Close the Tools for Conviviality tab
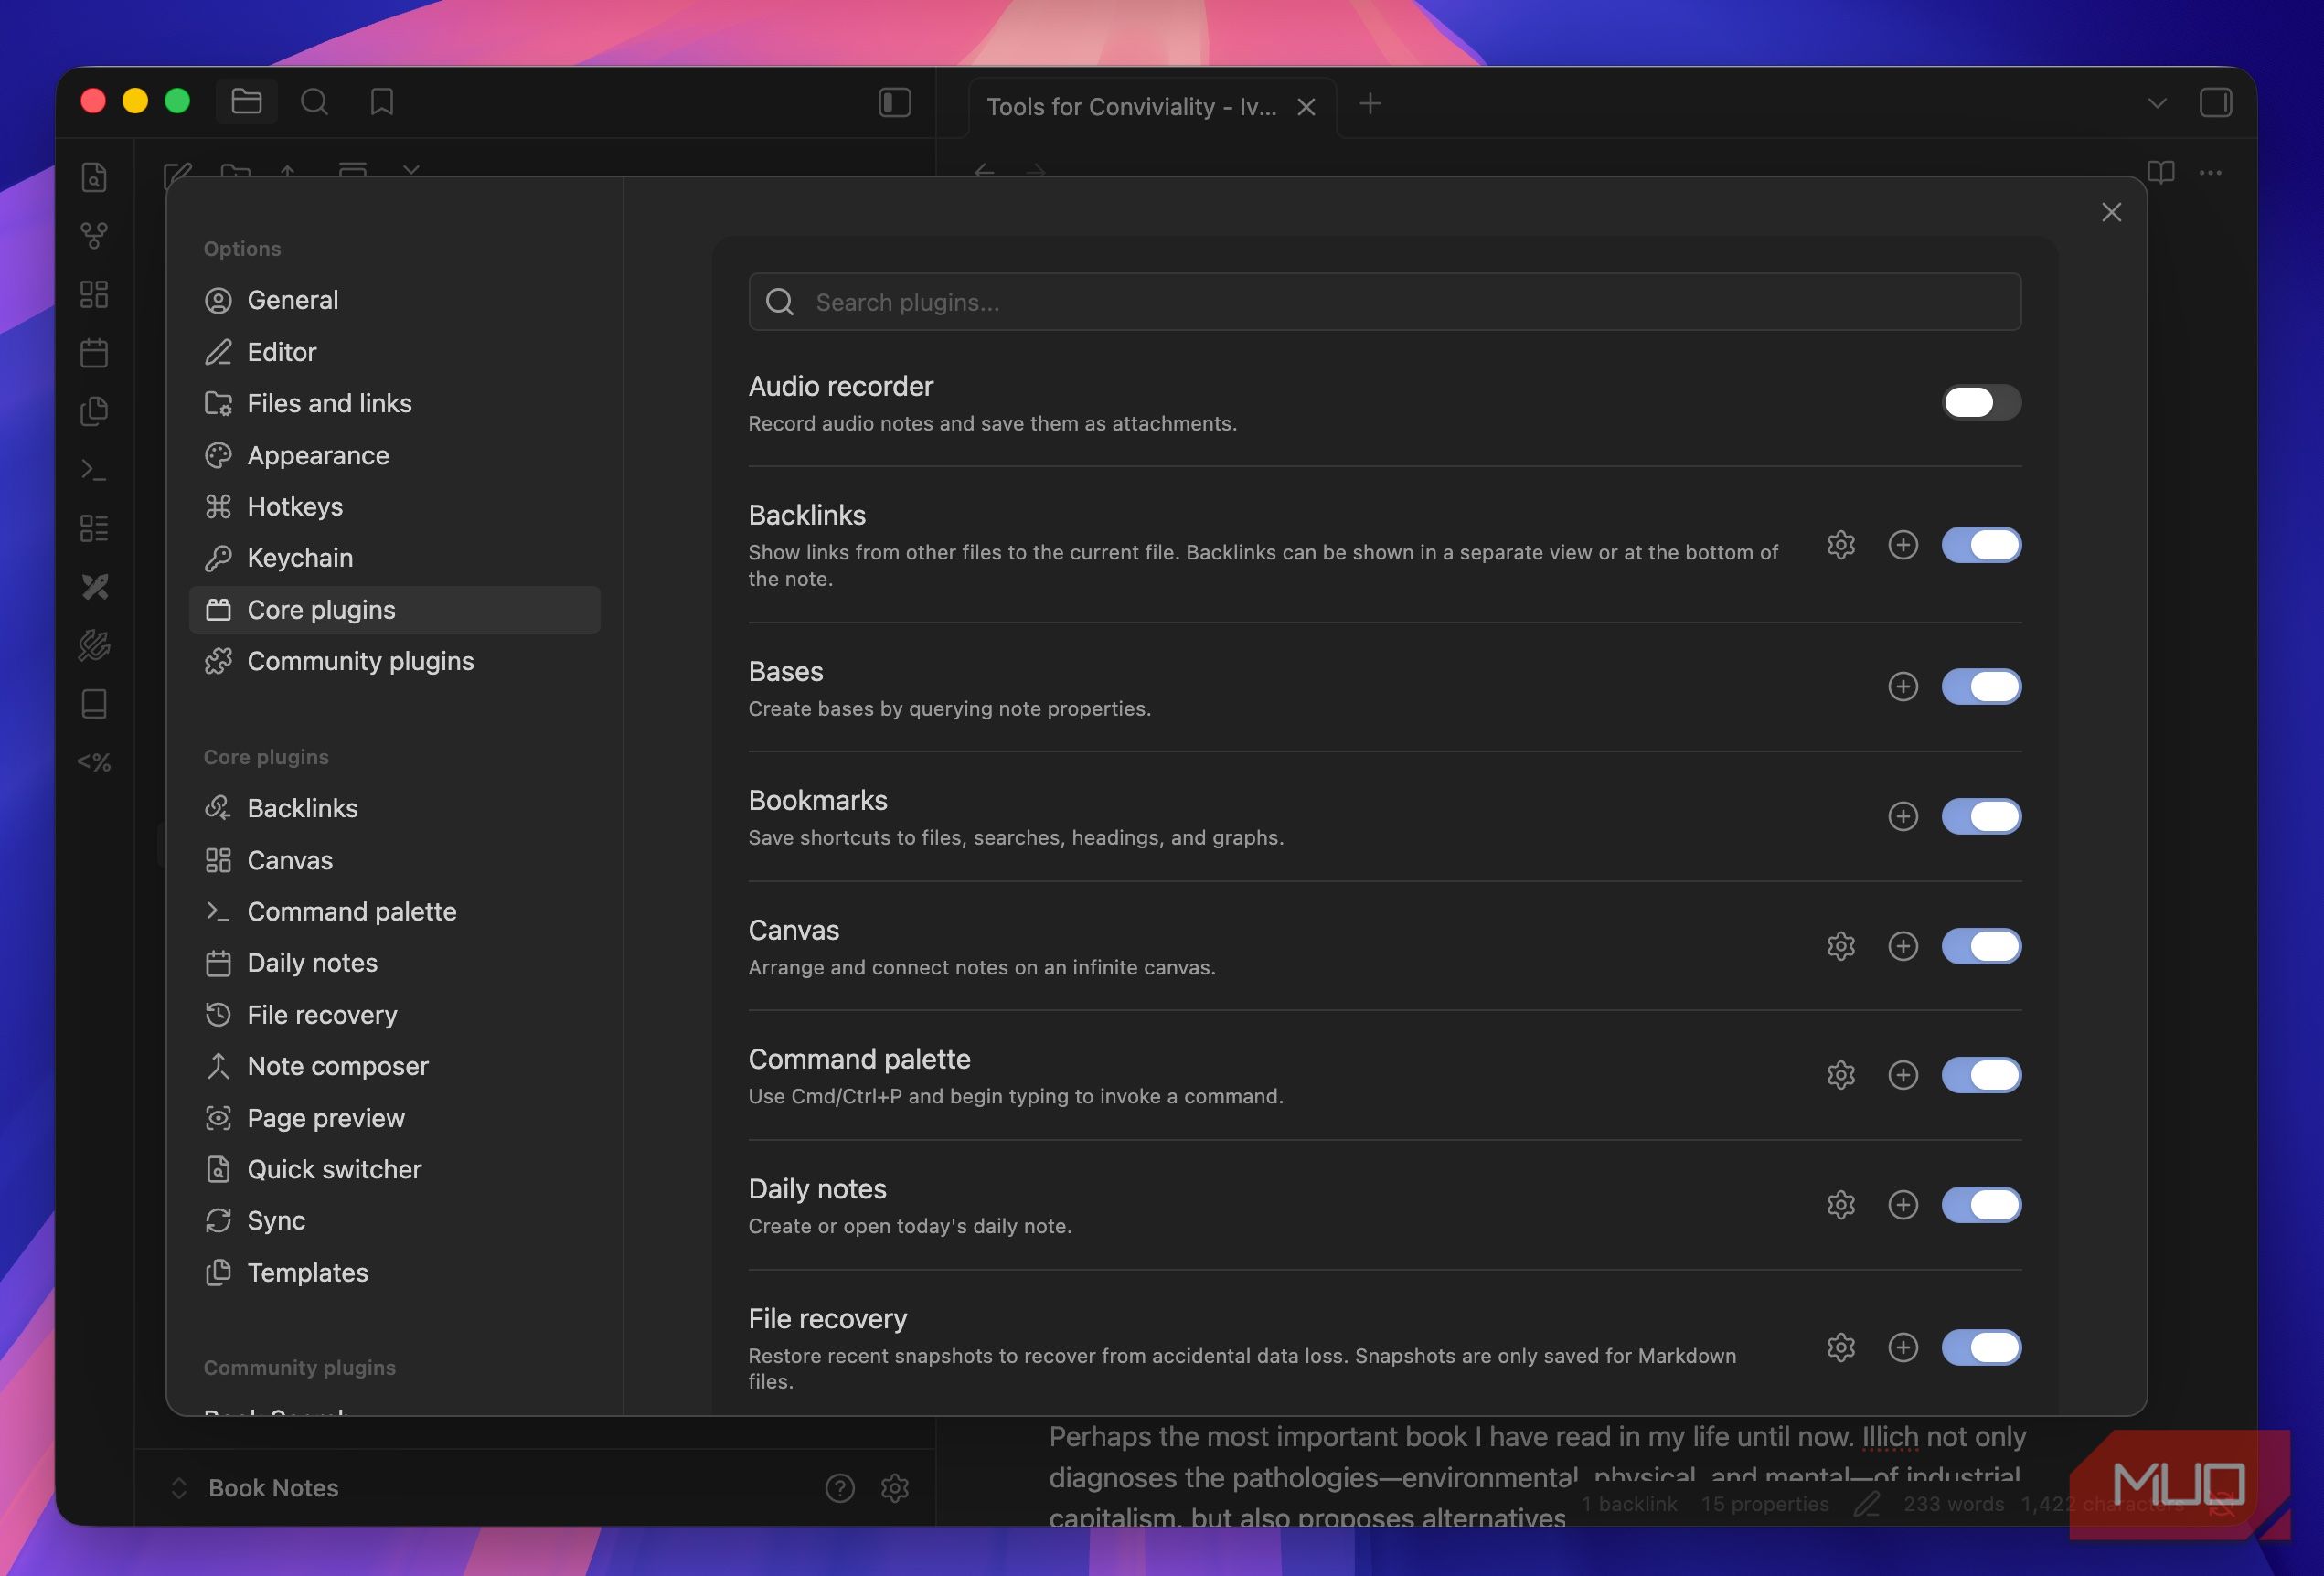The height and width of the screenshot is (1576, 2324). click(x=1306, y=107)
